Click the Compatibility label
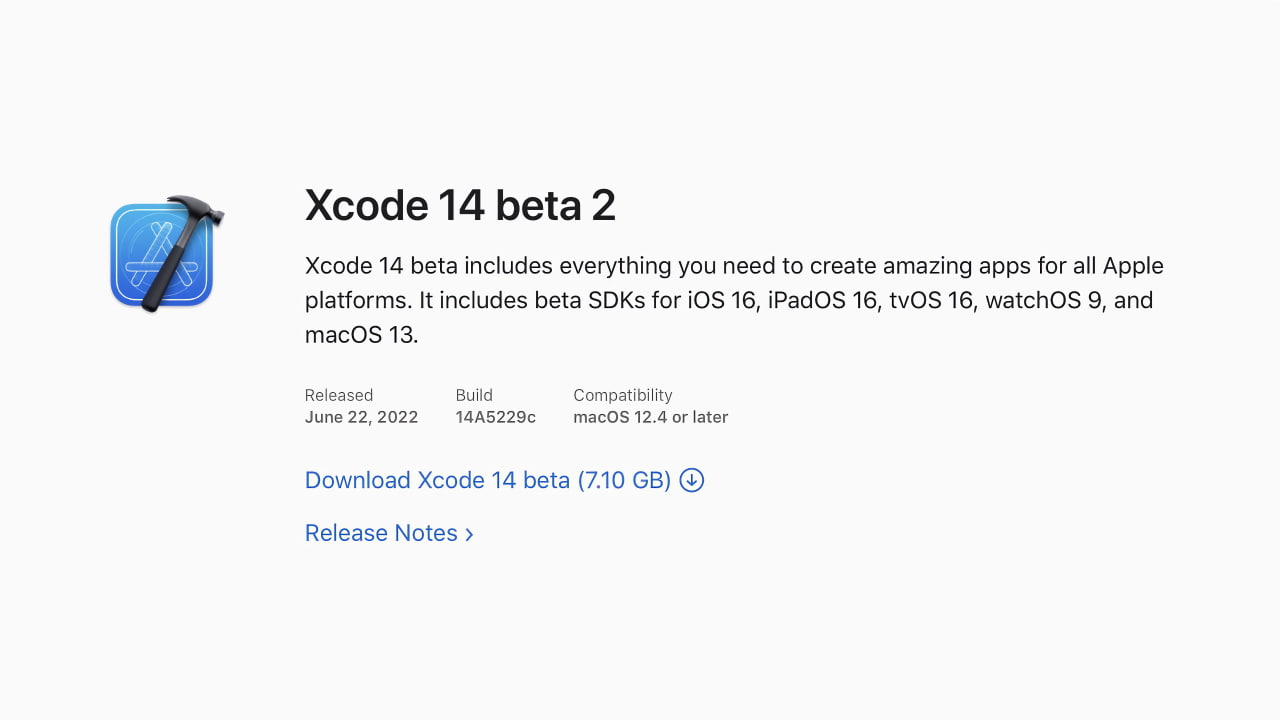 [622, 395]
